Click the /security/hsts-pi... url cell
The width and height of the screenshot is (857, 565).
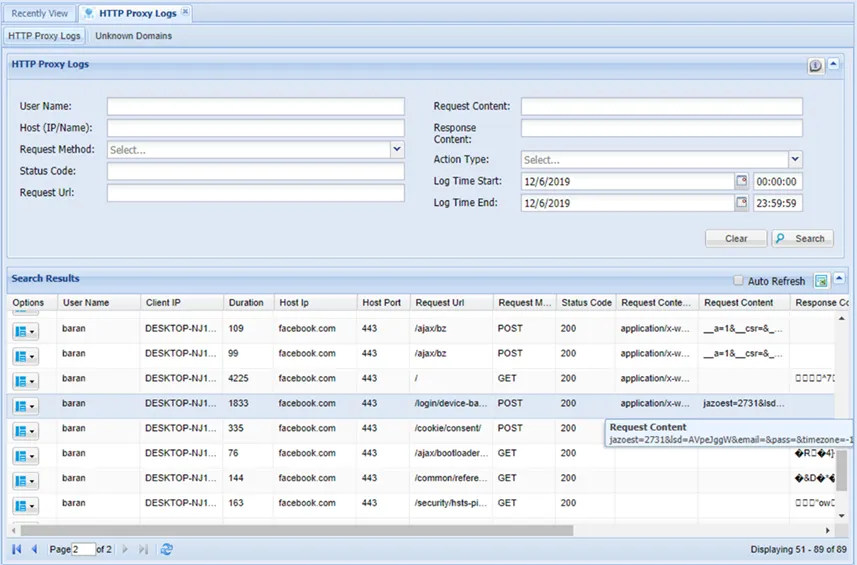(451, 503)
